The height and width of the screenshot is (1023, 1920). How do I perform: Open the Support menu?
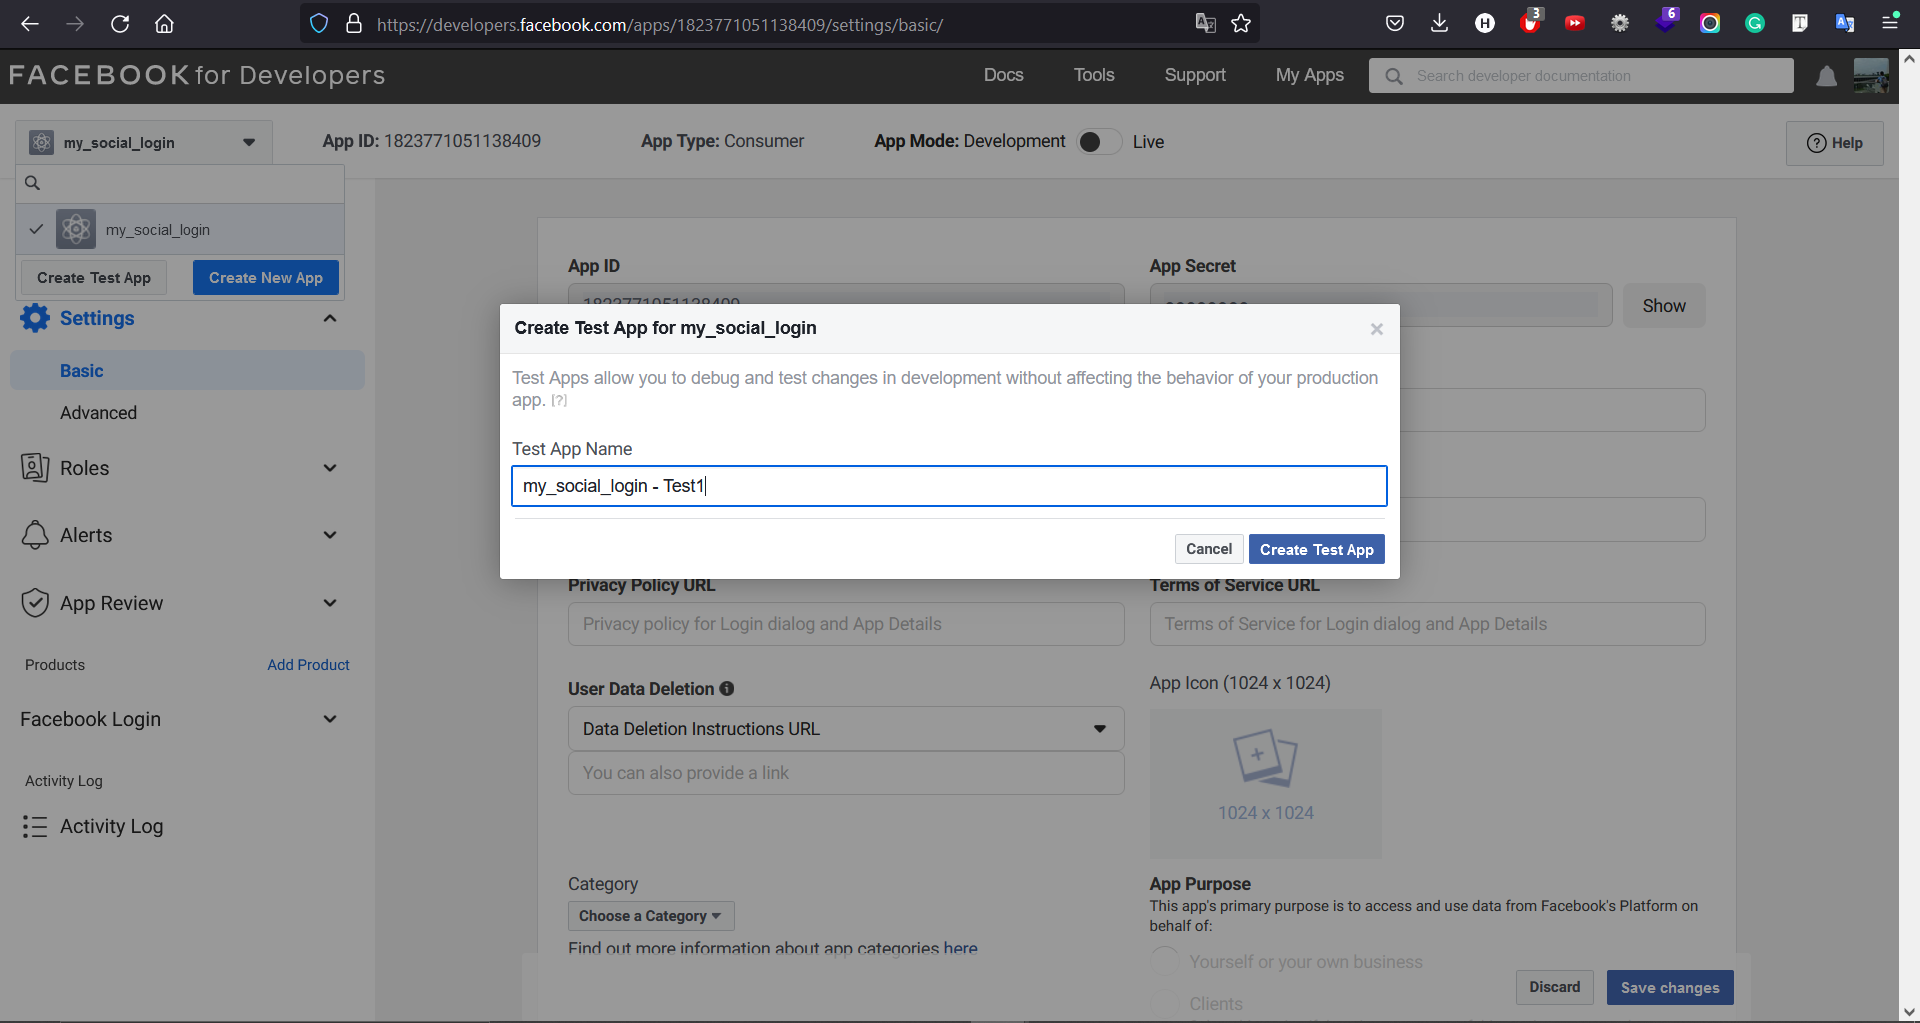coord(1195,75)
